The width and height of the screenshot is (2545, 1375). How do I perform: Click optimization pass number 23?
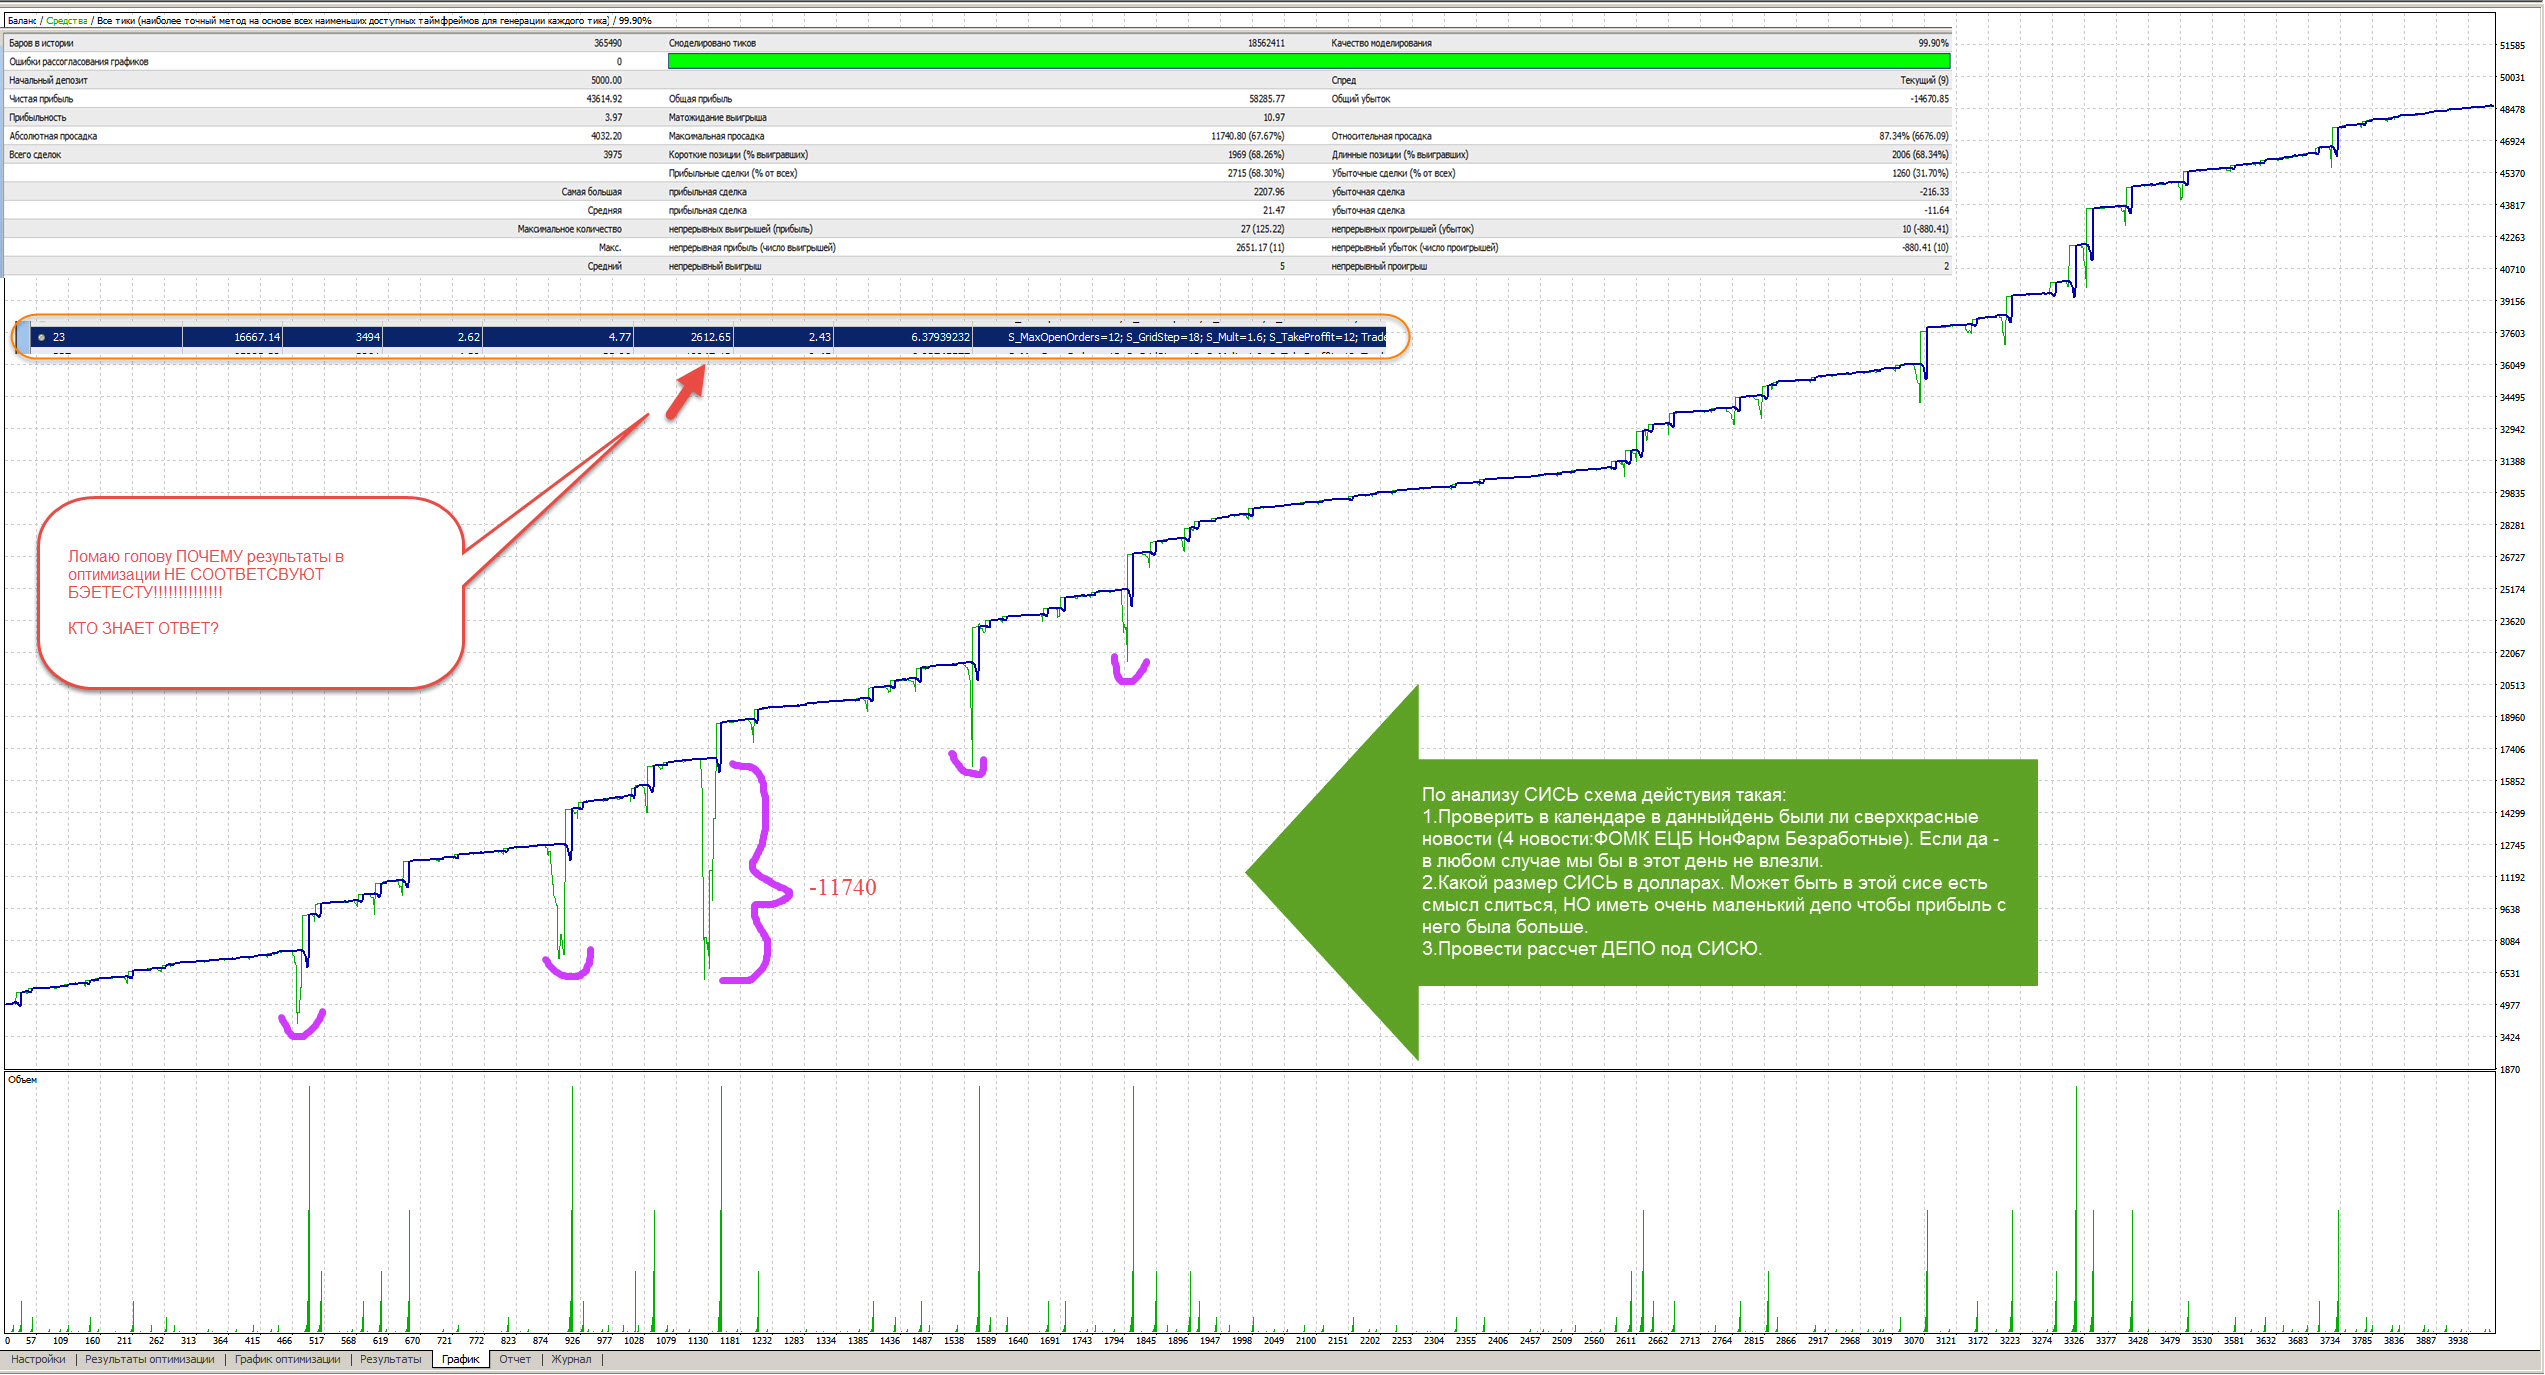(x=59, y=337)
